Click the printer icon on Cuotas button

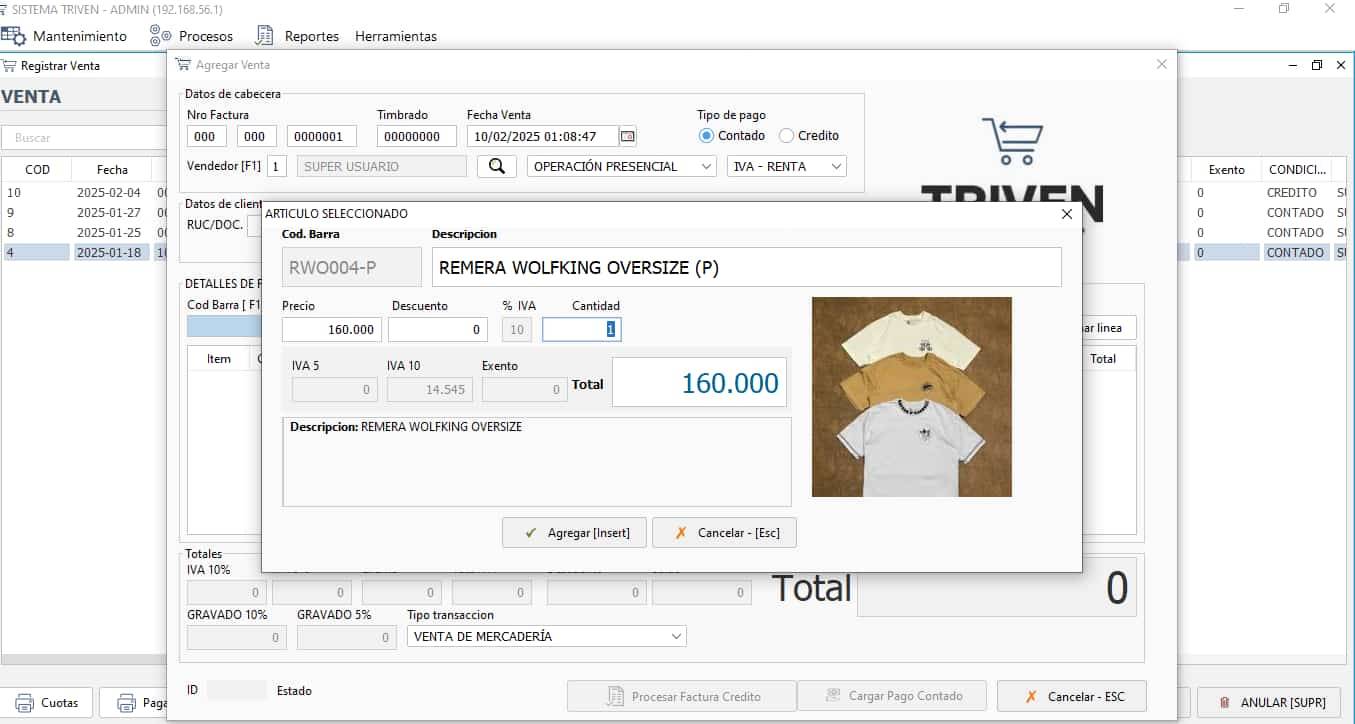(24, 703)
